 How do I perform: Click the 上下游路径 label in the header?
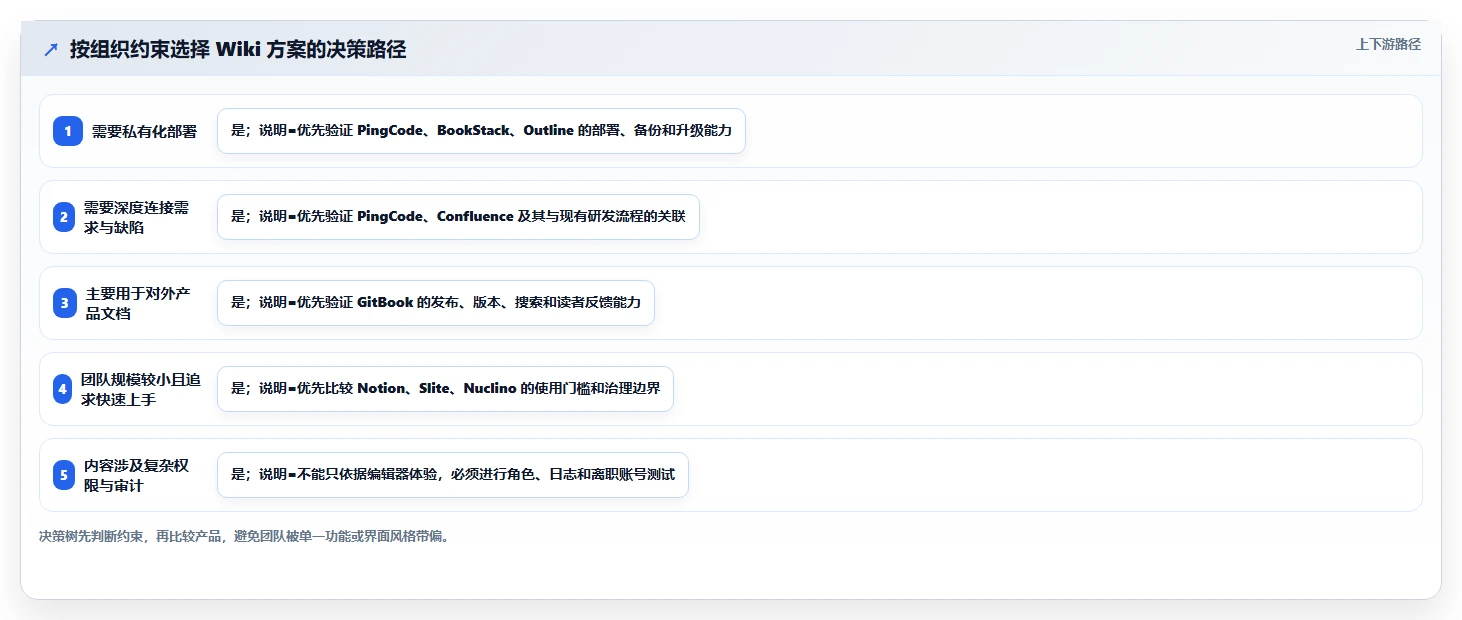1388,44
